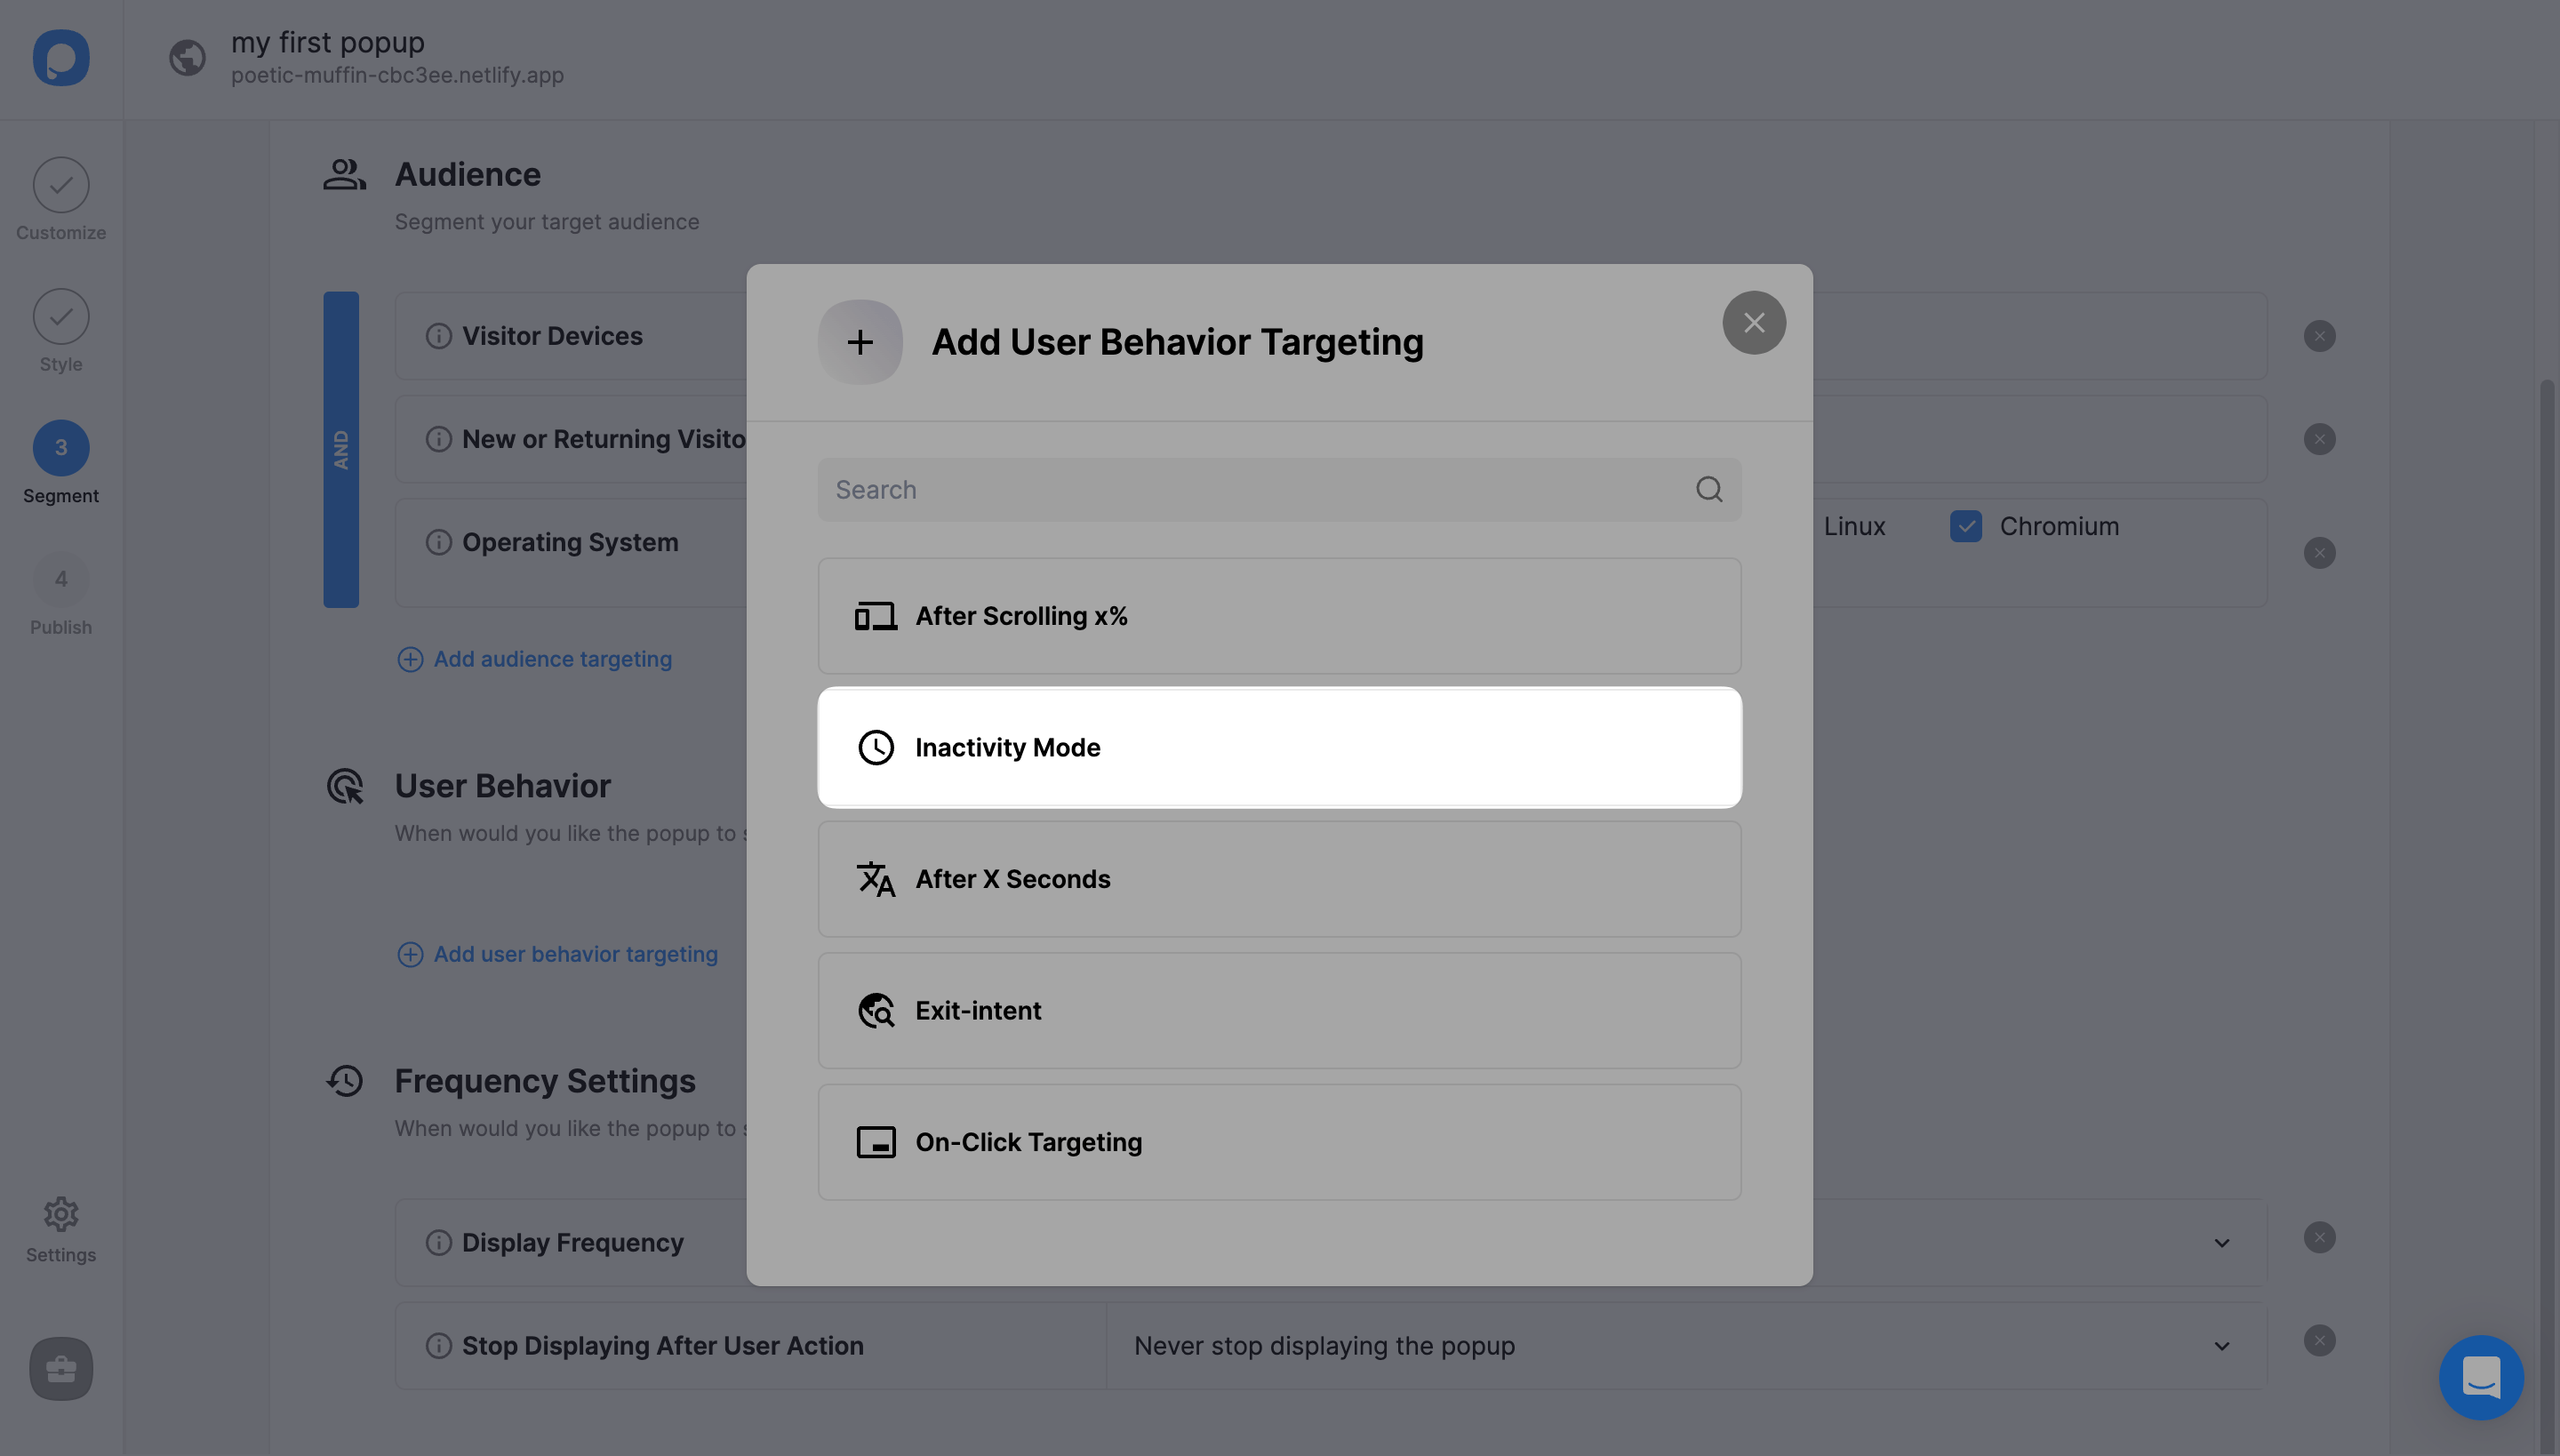Screen dimensions: 2560x1456
Task: Click Add user behavior targeting link
Action: click(x=575, y=954)
